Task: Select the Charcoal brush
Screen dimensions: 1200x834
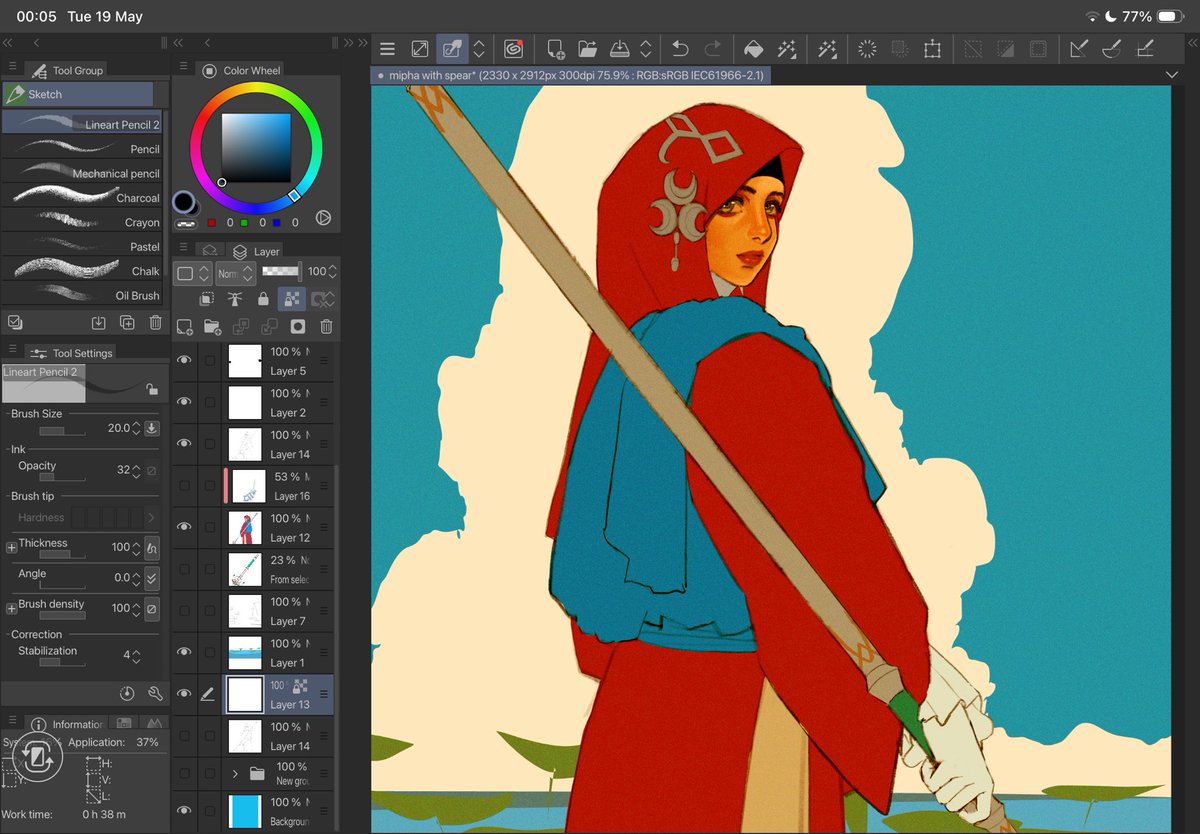Action: click(82, 197)
